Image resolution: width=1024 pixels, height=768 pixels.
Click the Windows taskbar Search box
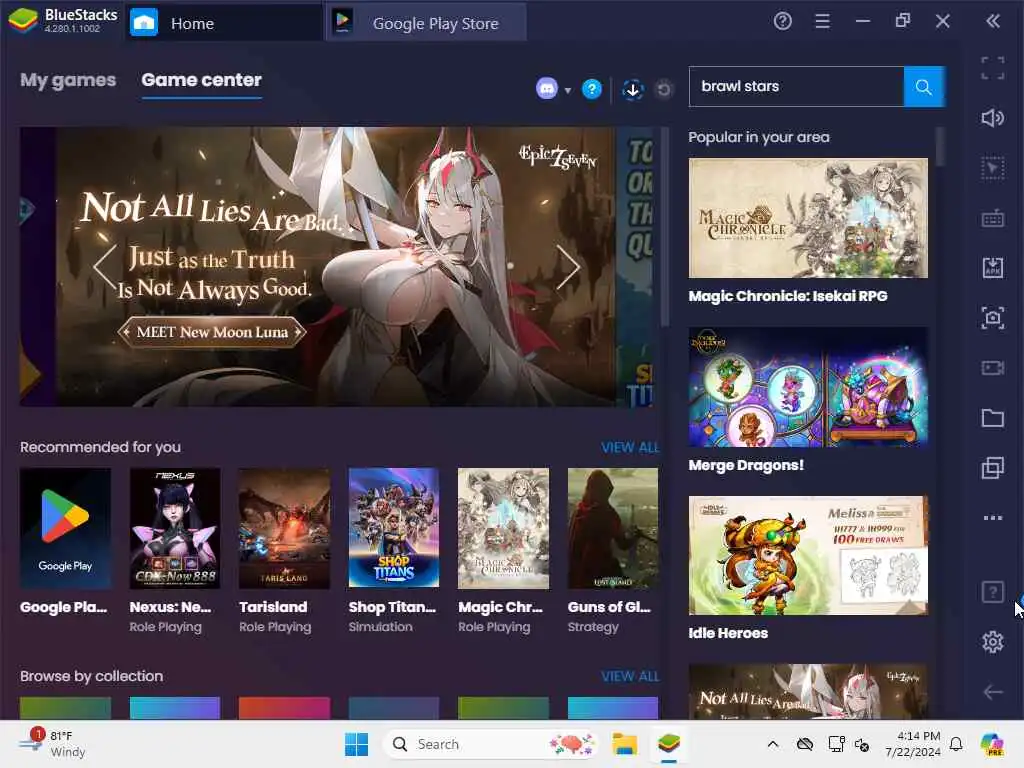click(491, 744)
